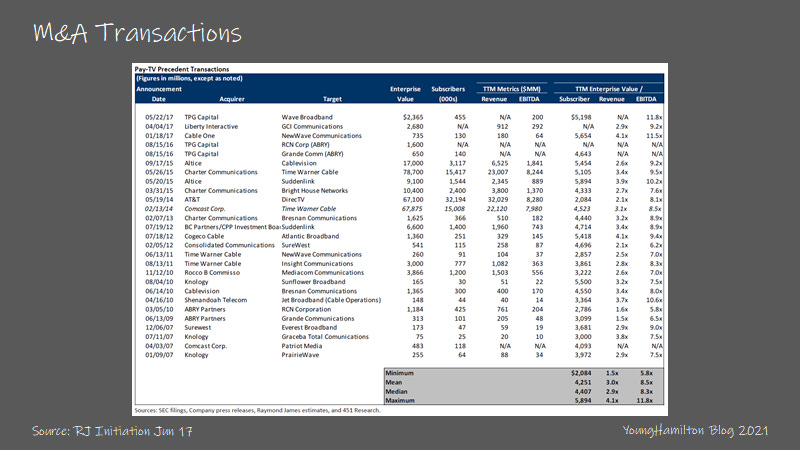Select the 'Minimum' summary row label
Screen dimensions: 800x450
coord(399,373)
